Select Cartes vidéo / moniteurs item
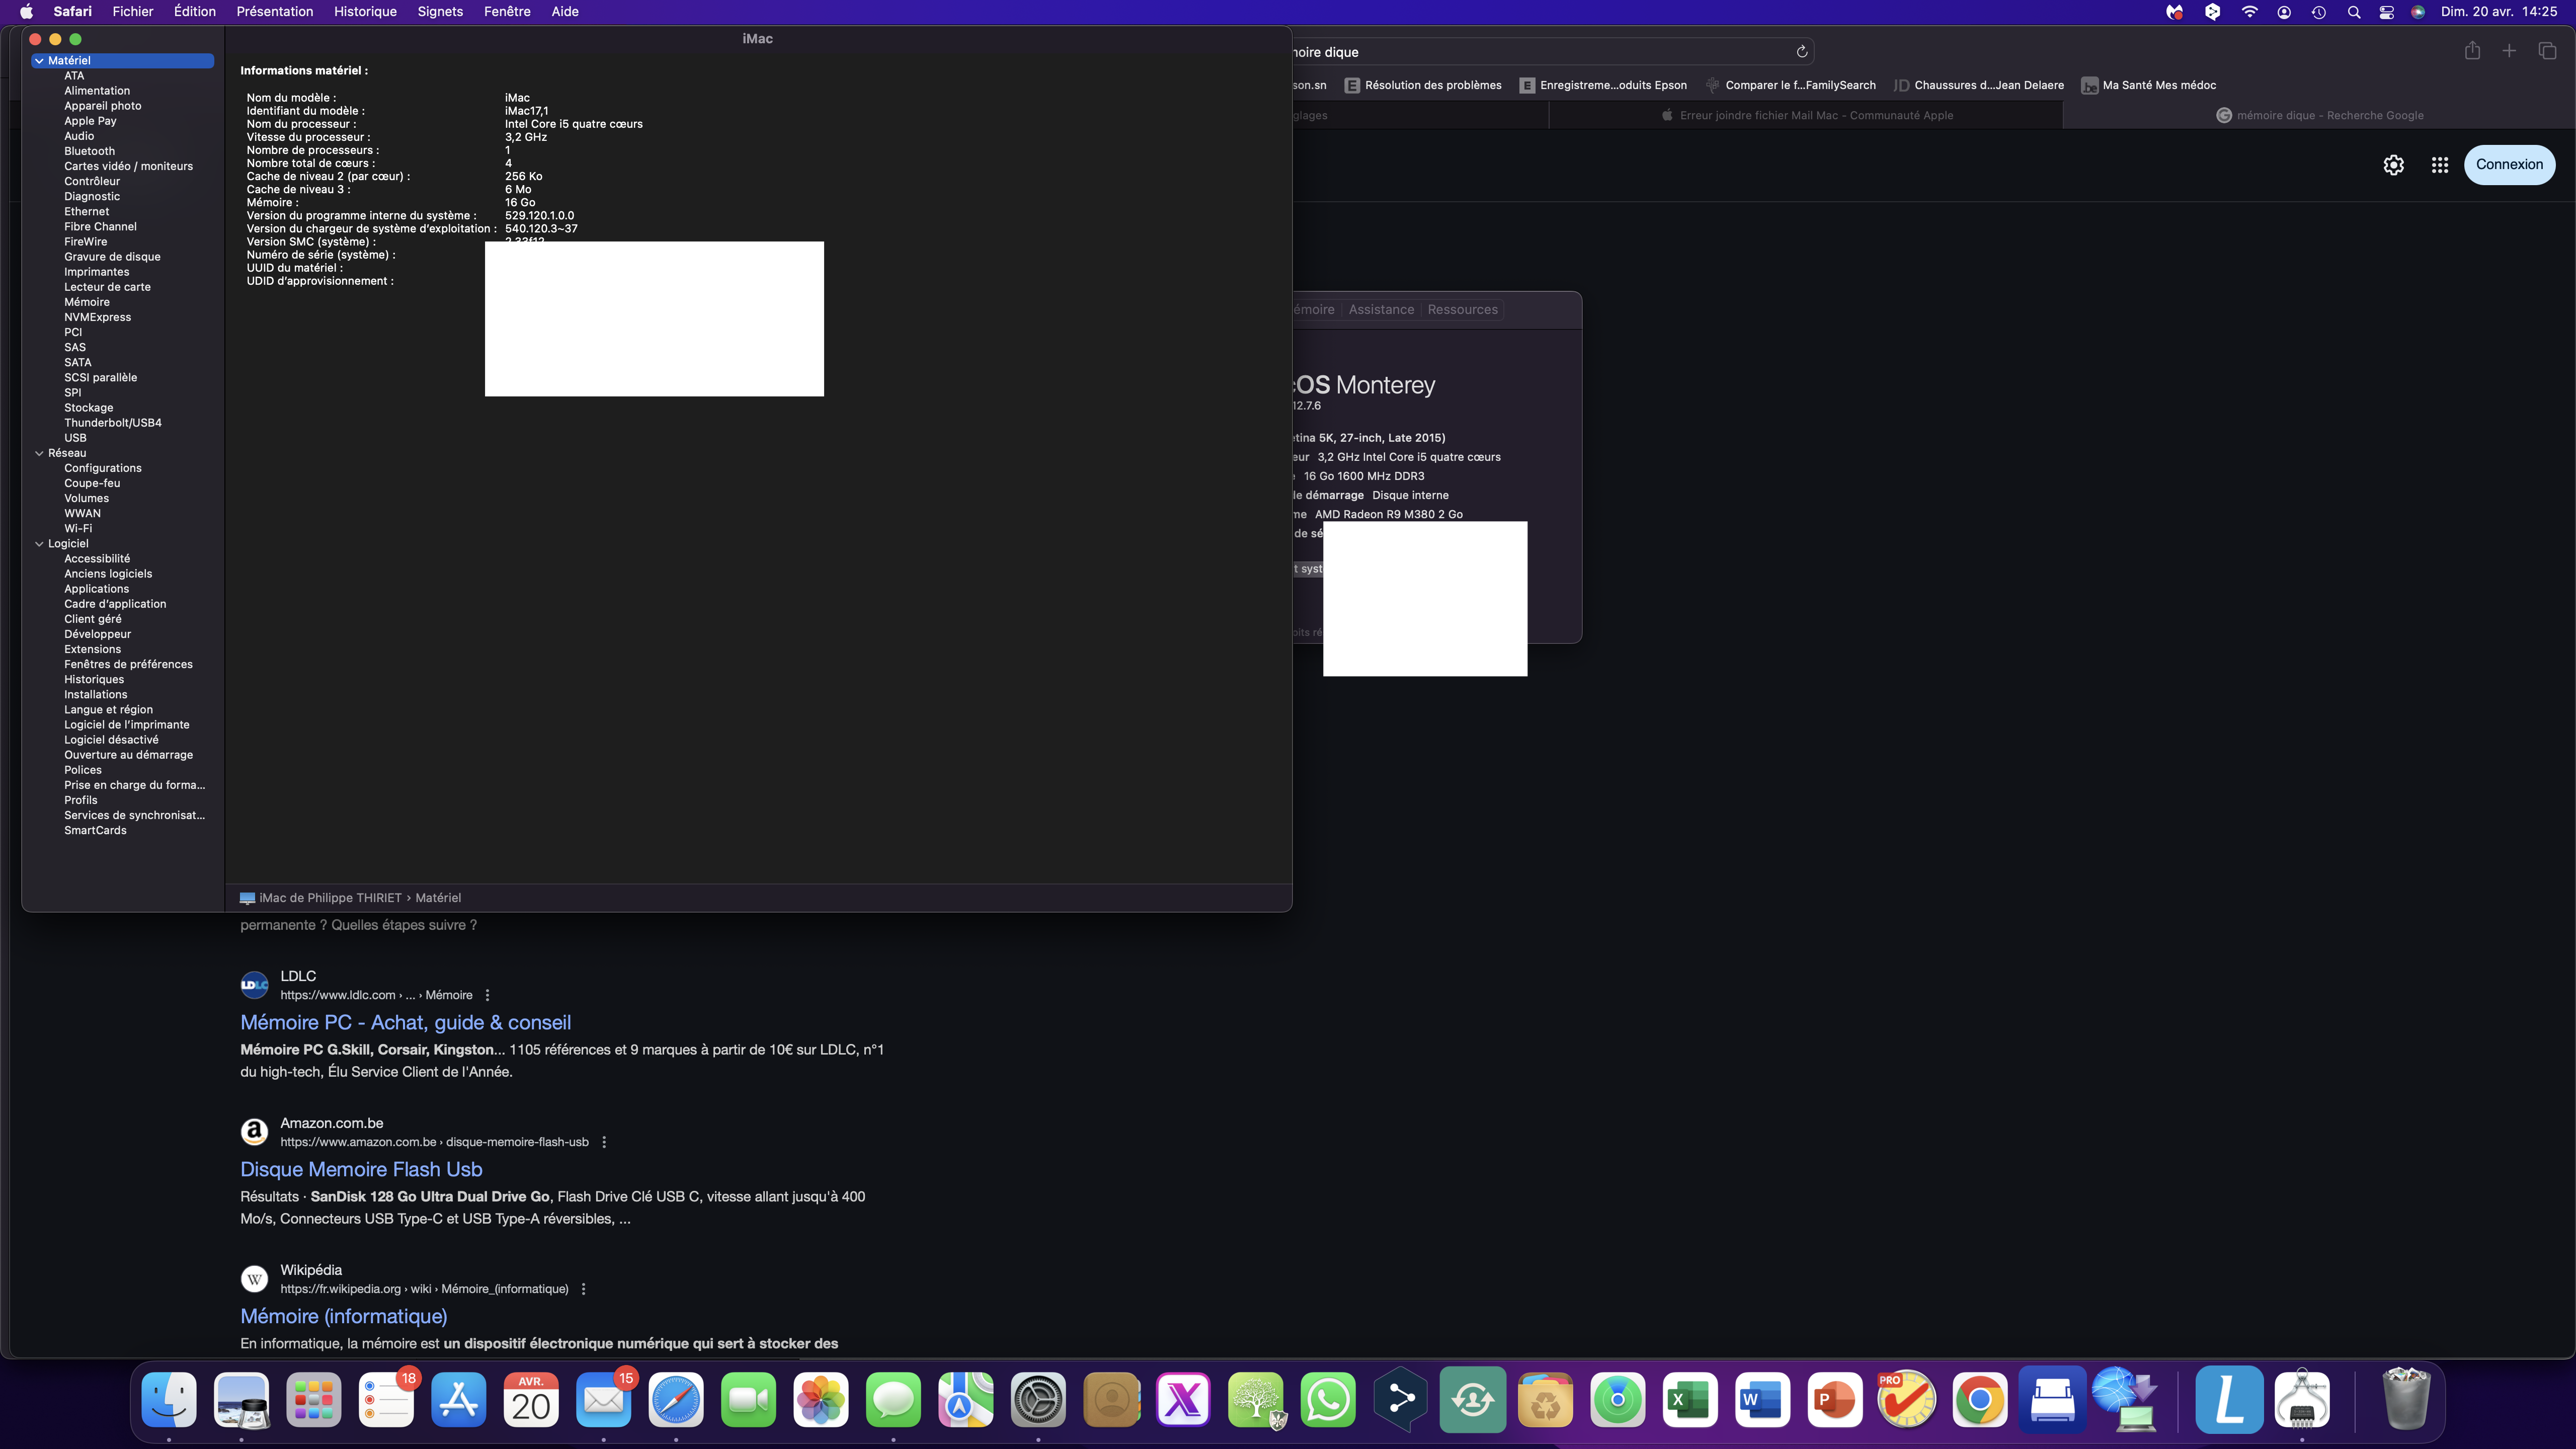2576x1449 pixels. (x=128, y=166)
